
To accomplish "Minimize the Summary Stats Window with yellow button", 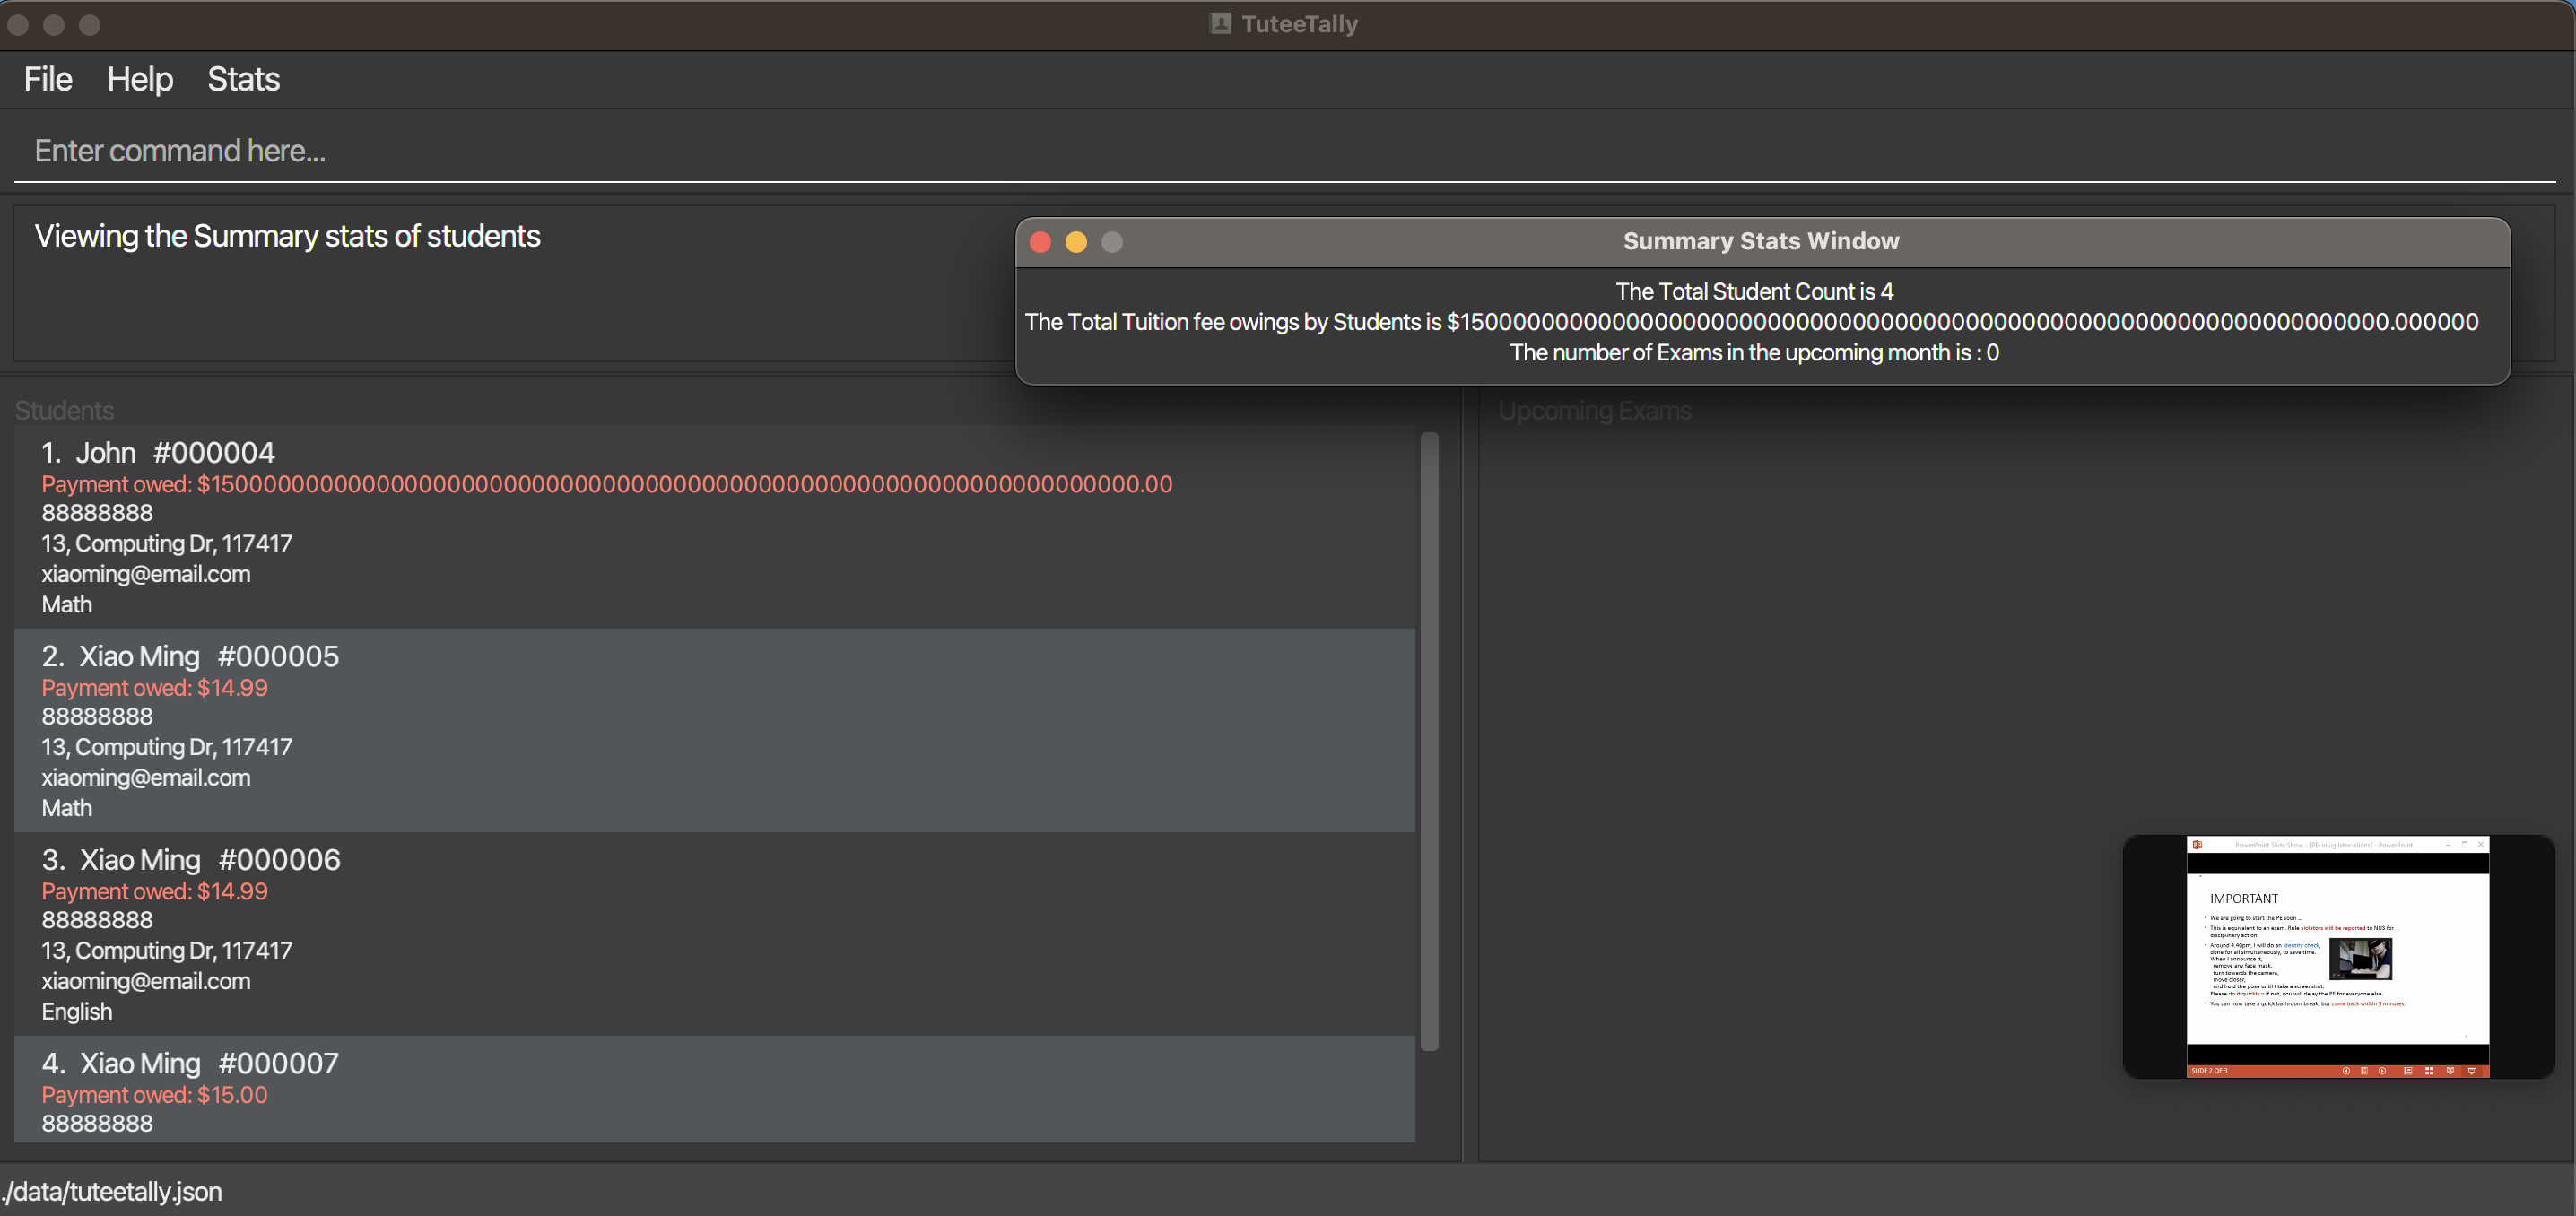I will tap(1076, 242).
